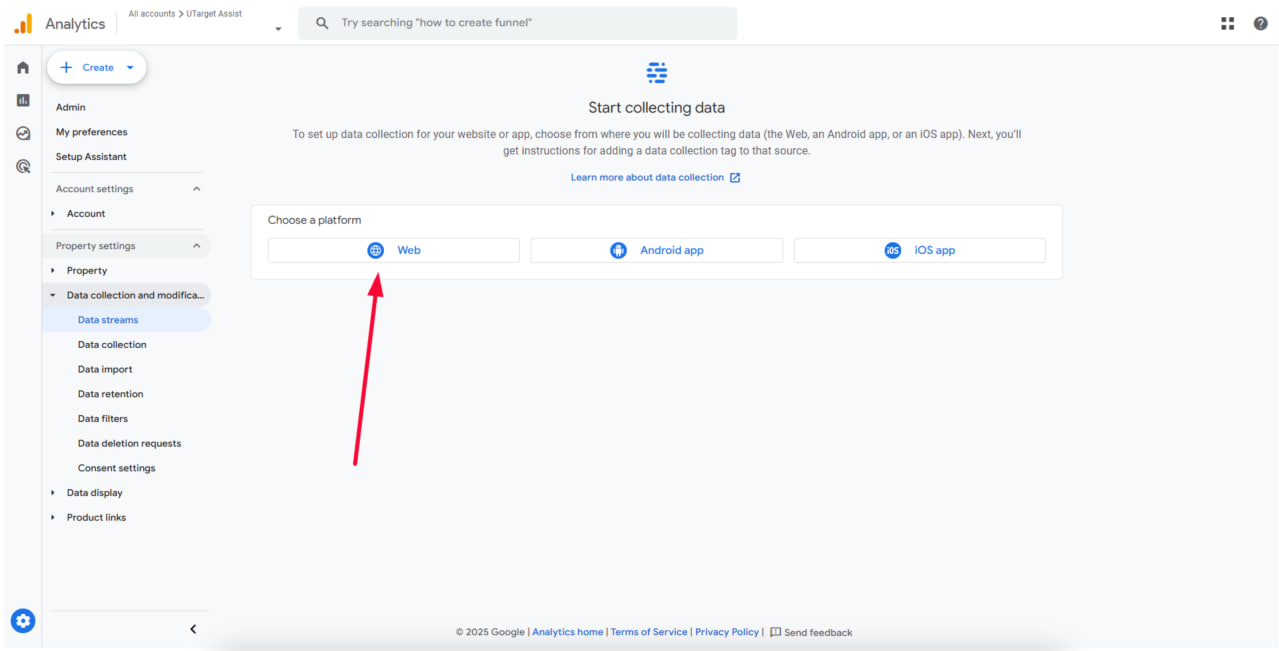Open the Explore icon in left rail
1279x651 pixels.
[x=23, y=133]
